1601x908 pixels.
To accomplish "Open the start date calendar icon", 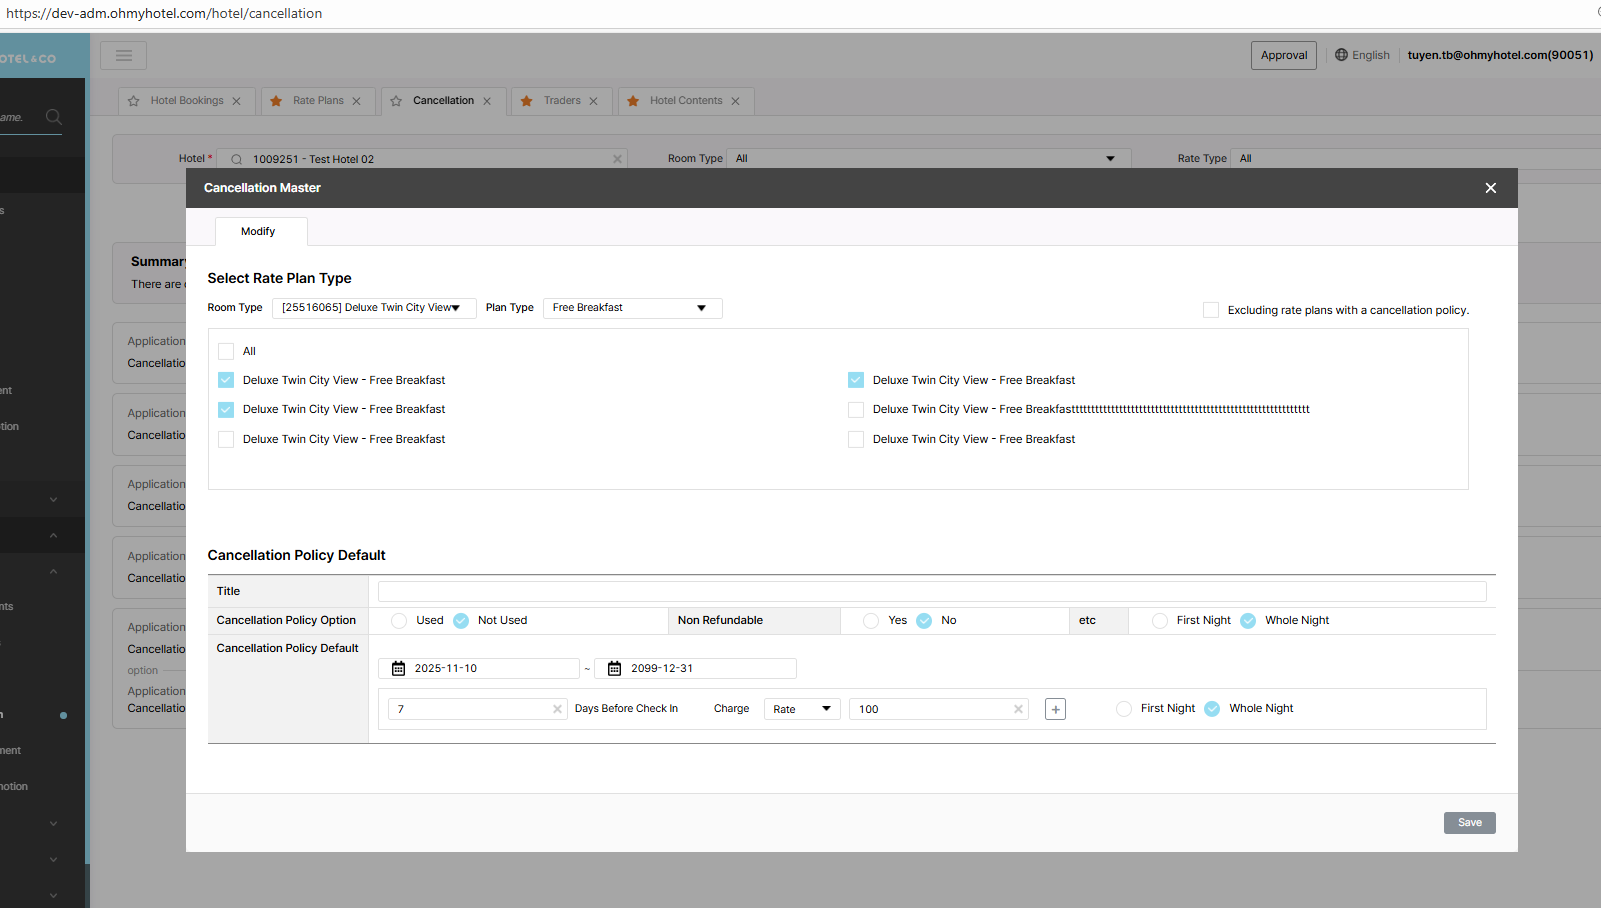I will [x=399, y=668].
